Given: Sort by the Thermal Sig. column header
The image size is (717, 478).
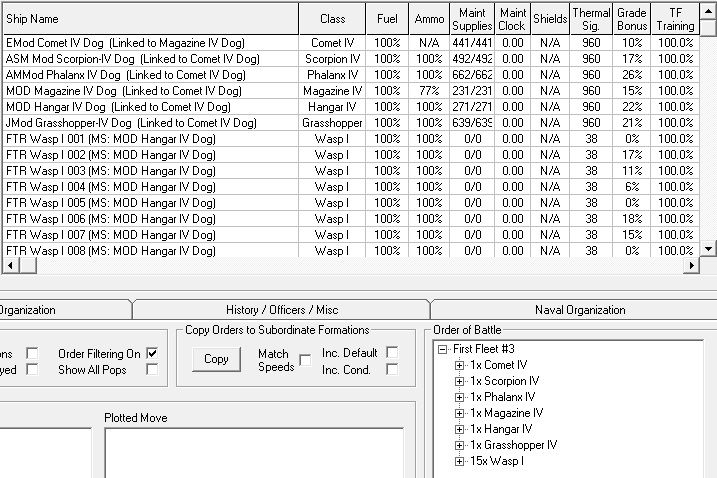Looking at the screenshot, I should click(591, 19).
